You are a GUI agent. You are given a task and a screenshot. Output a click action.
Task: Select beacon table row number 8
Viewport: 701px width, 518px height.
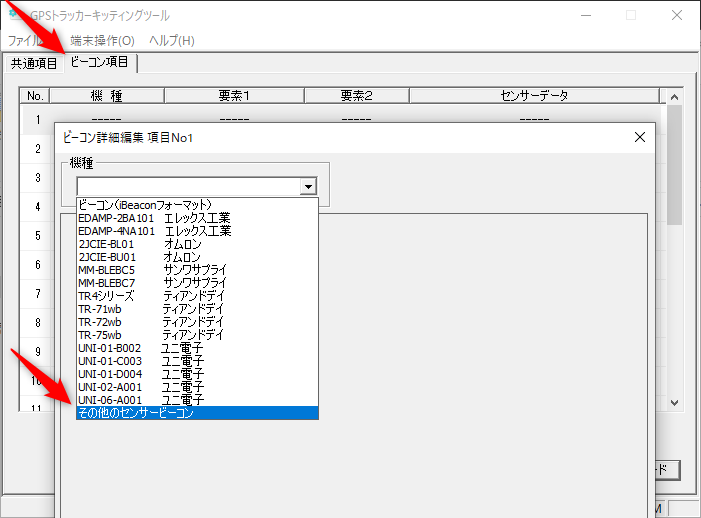[38, 323]
